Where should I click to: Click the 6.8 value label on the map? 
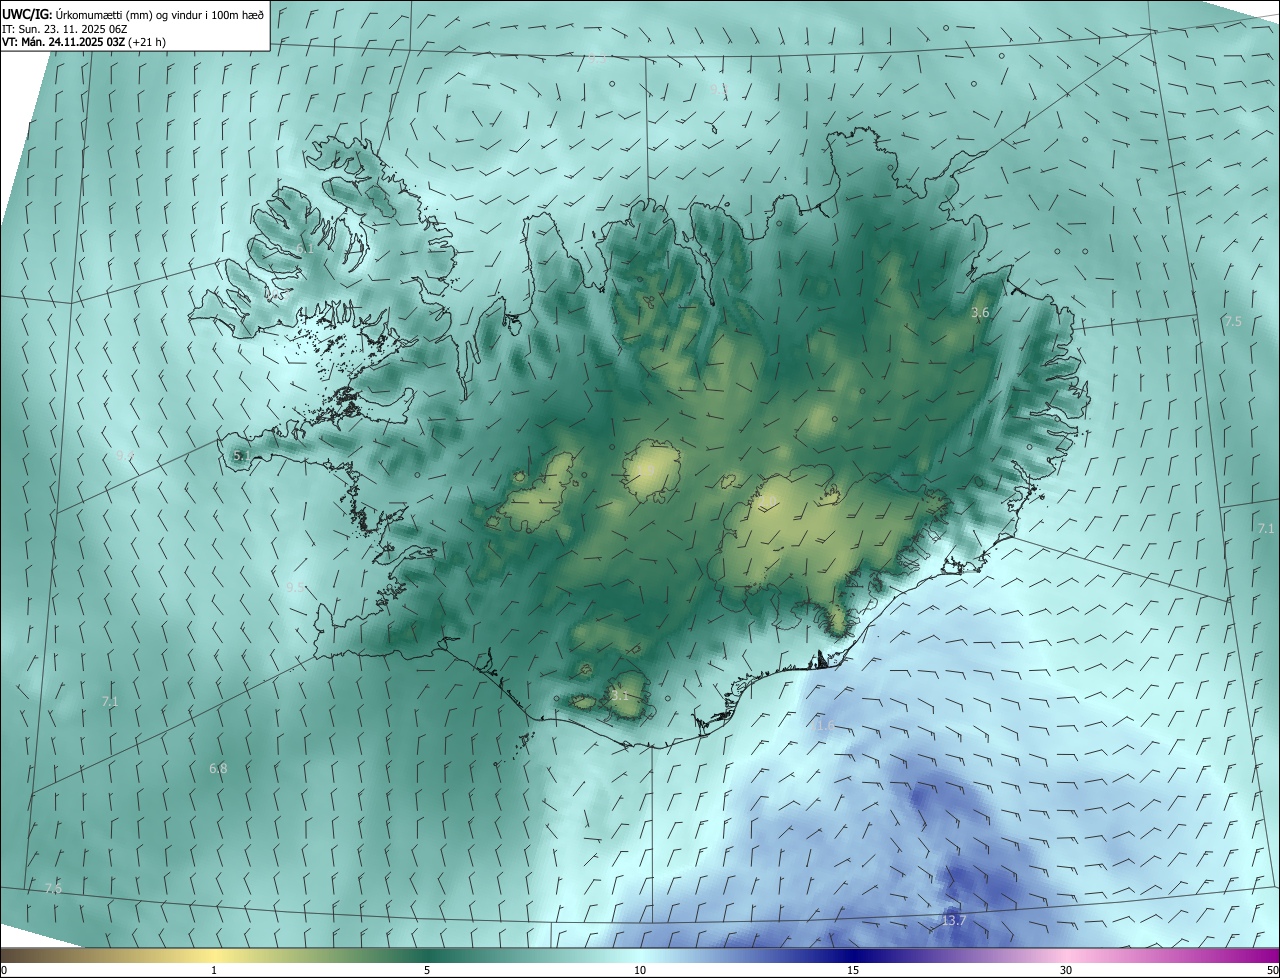pos(218,769)
